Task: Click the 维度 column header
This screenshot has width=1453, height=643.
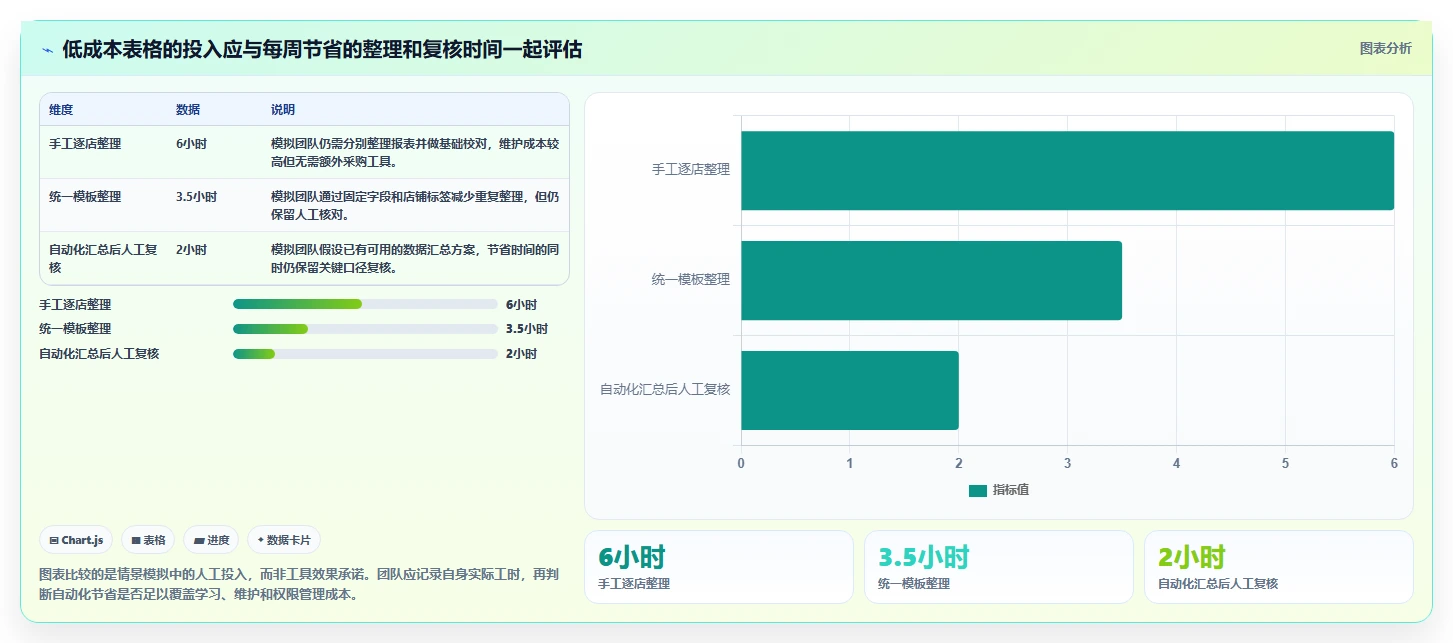Action: pos(61,110)
